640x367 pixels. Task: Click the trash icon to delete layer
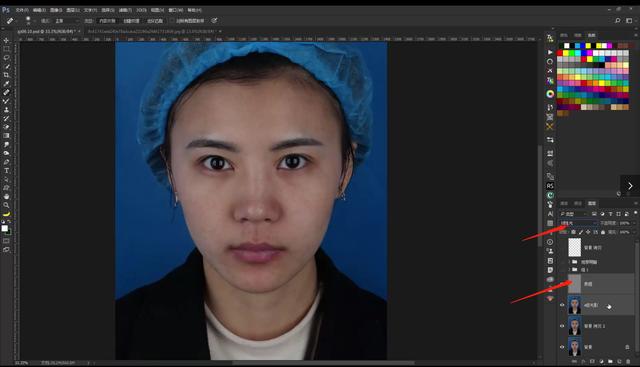coord(628,361)
